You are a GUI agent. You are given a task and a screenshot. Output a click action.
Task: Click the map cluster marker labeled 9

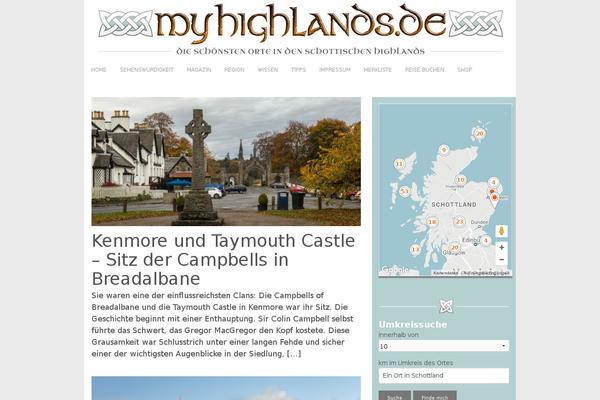(444, 150)
